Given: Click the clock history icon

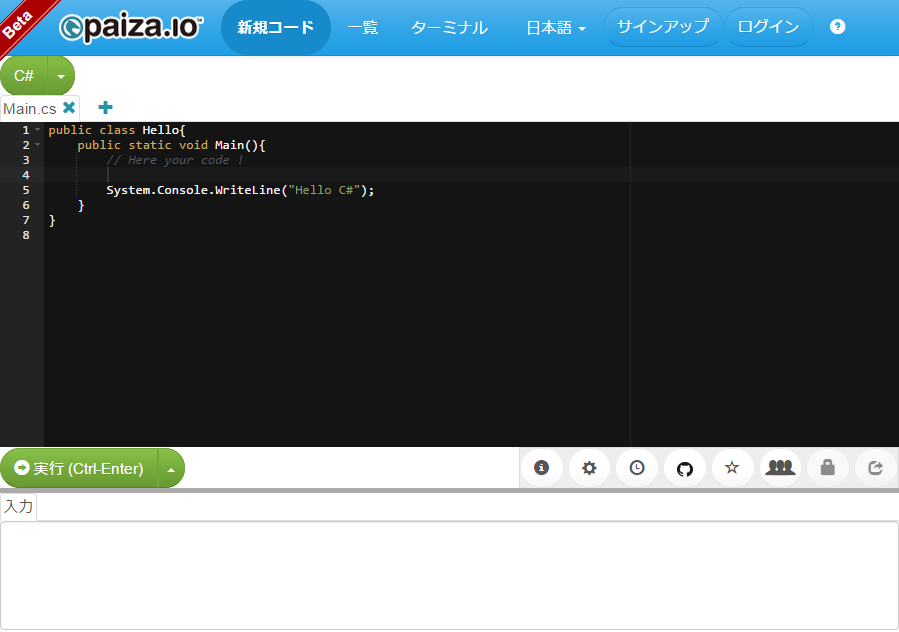Looking at the screenshot, I should (x=637, y=468).
